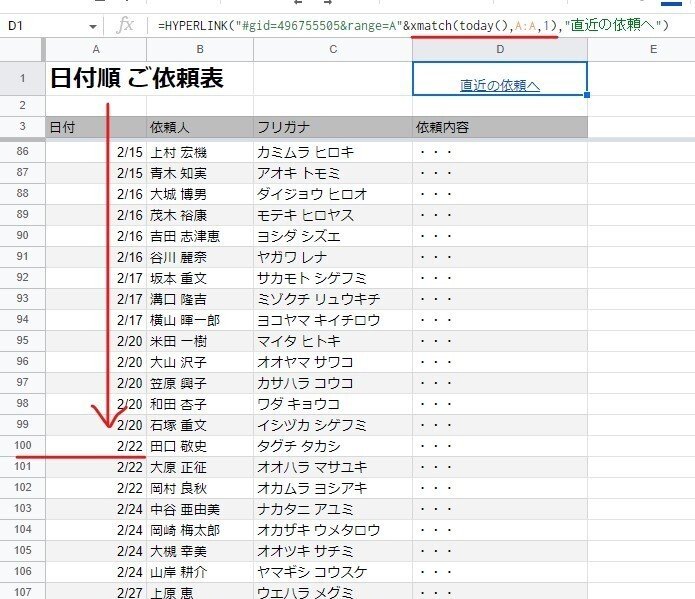
Task: Select row 3 header
Action: tap(22, 127)
